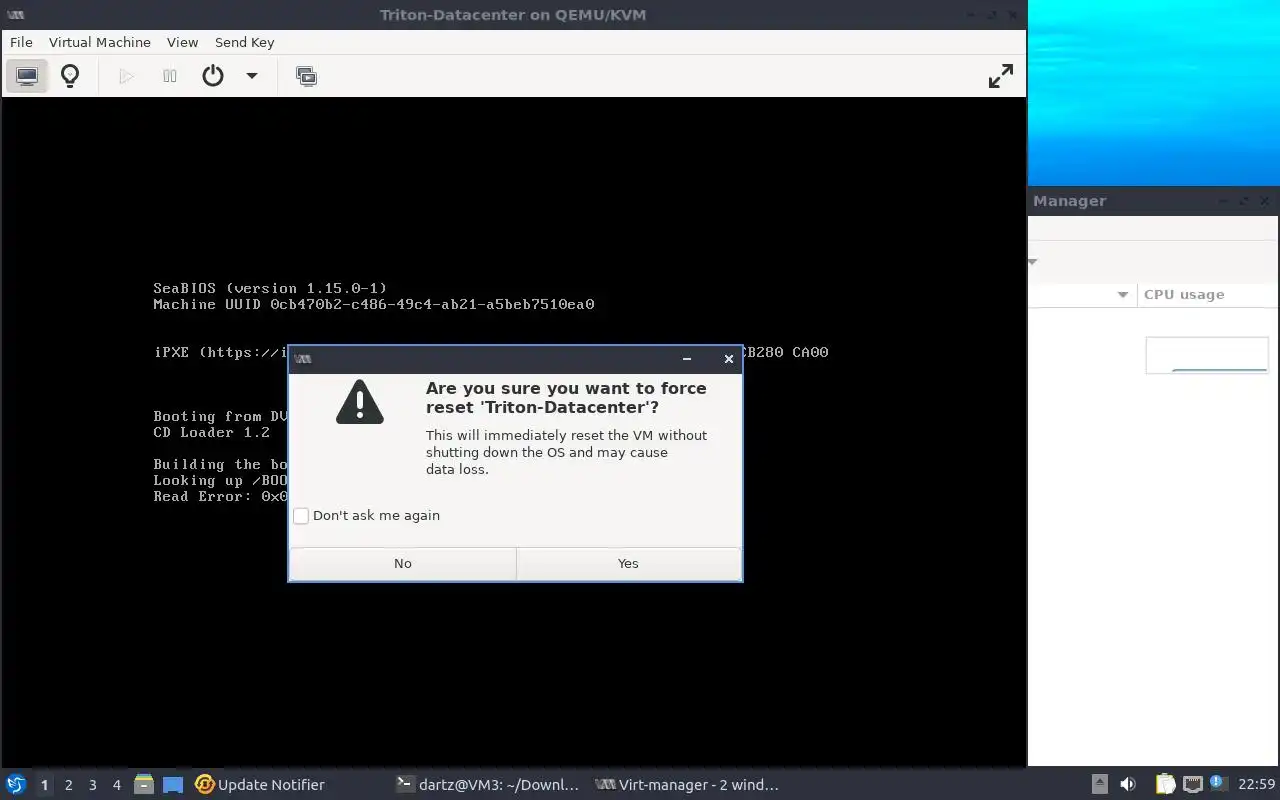Open the Virt-manager taskbar group
The height and width of the screenshot is (800, 1280).
687,785
